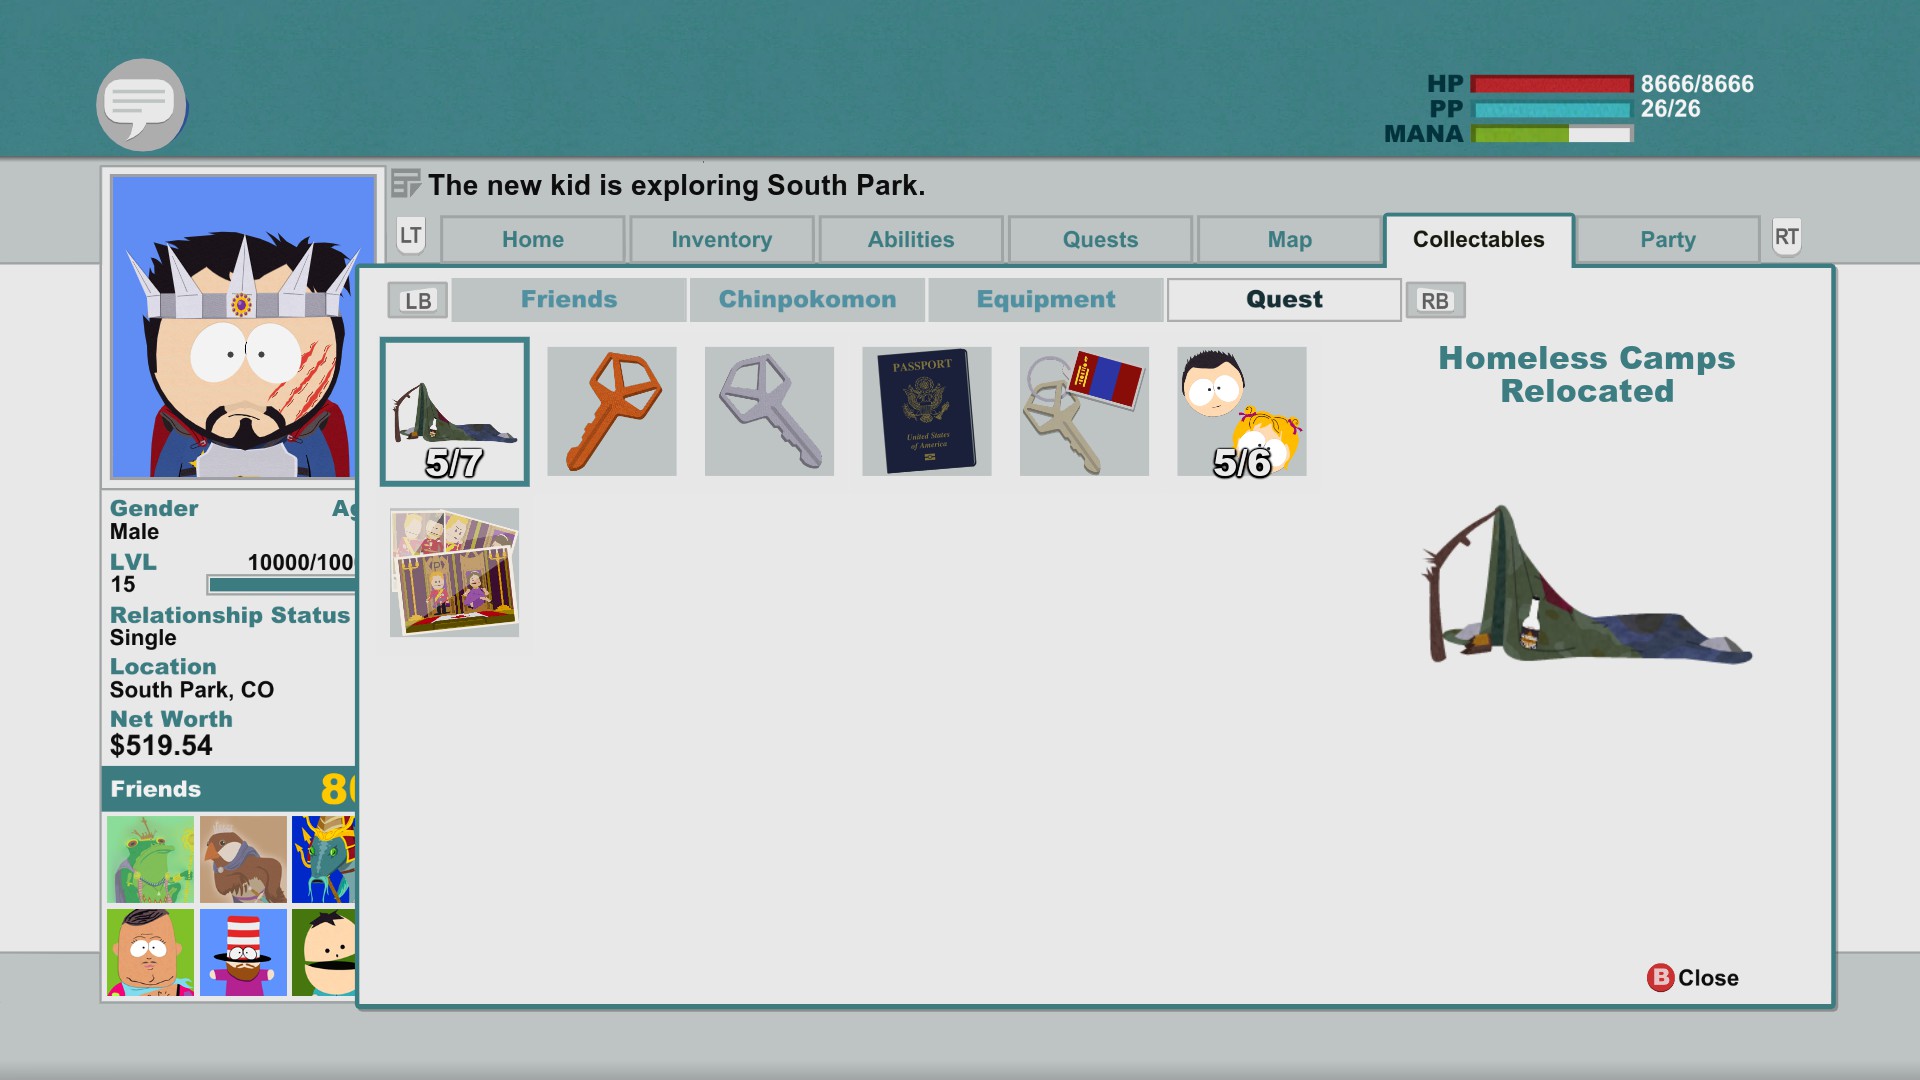This screenshot has height=1080, width=1920.
Task: Open the chat bubble message icon
Action: [x=141, y=105]
